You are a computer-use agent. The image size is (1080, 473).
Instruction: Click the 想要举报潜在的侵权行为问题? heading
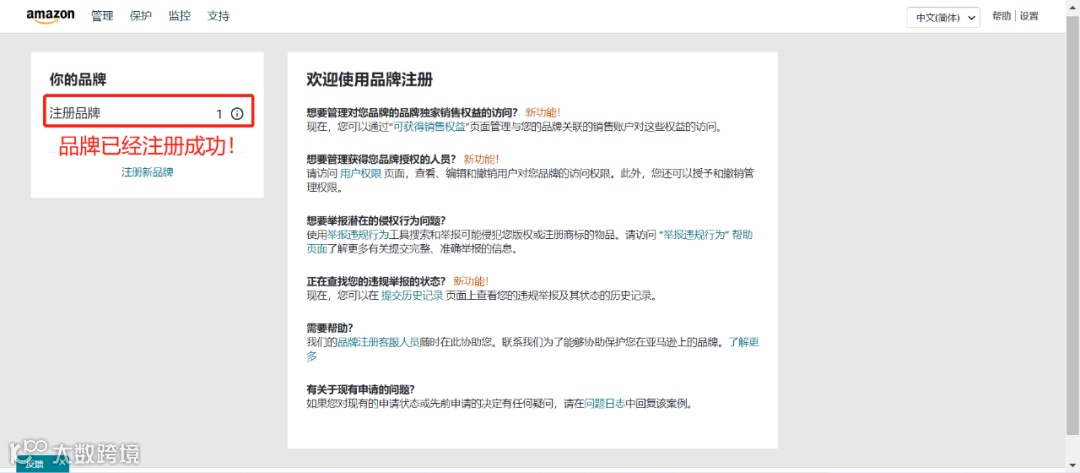[376, 220]
